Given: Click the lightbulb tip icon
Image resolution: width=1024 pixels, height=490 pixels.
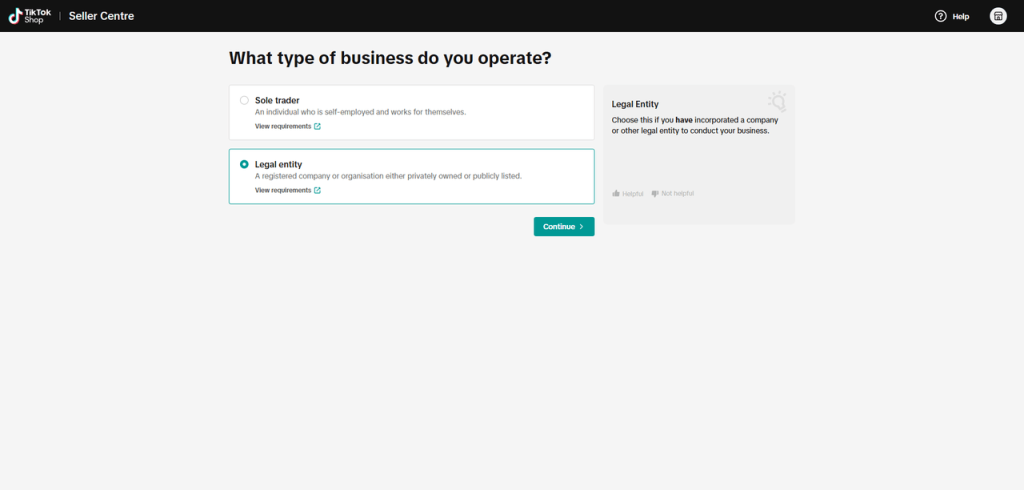Looking at the screenshot, I should [x=777, y=102].
